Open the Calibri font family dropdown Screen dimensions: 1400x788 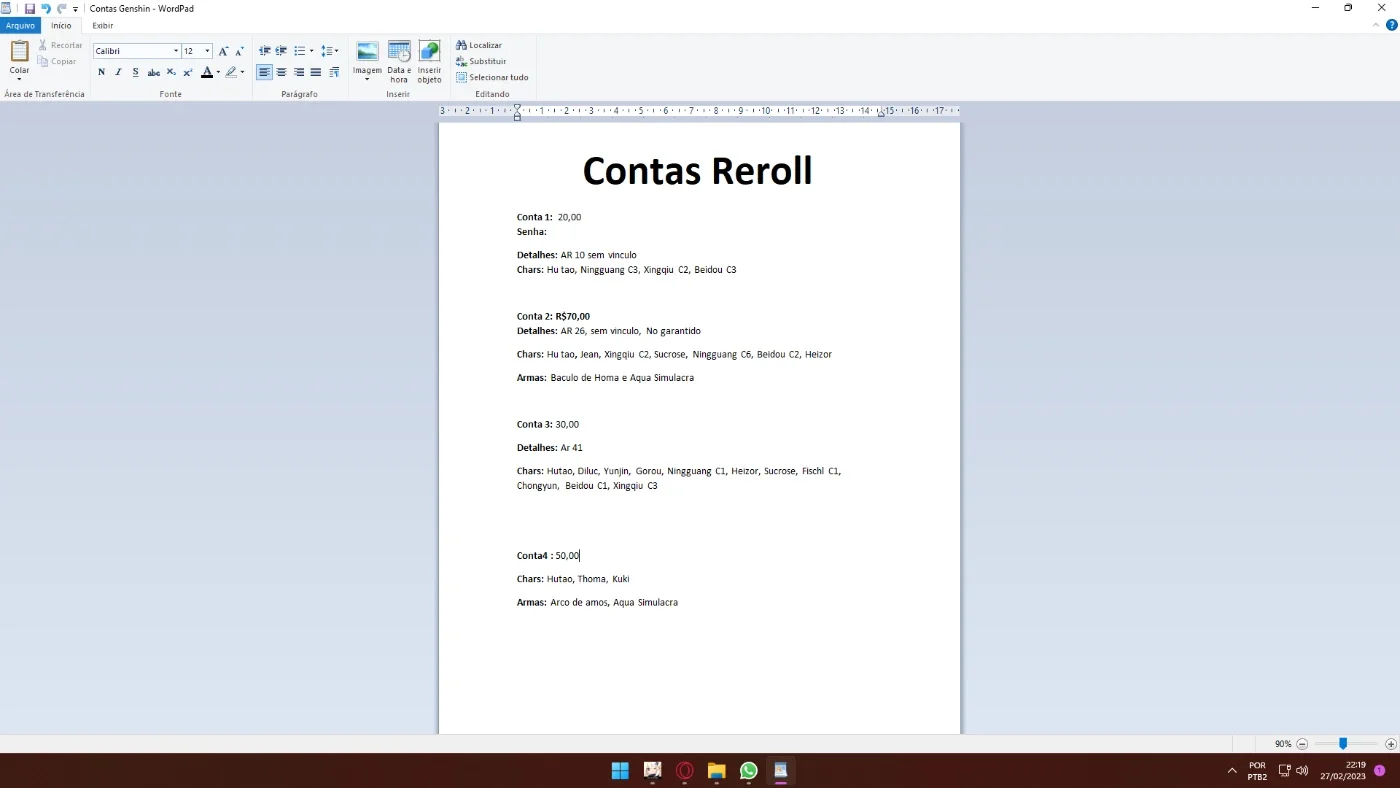136,51
